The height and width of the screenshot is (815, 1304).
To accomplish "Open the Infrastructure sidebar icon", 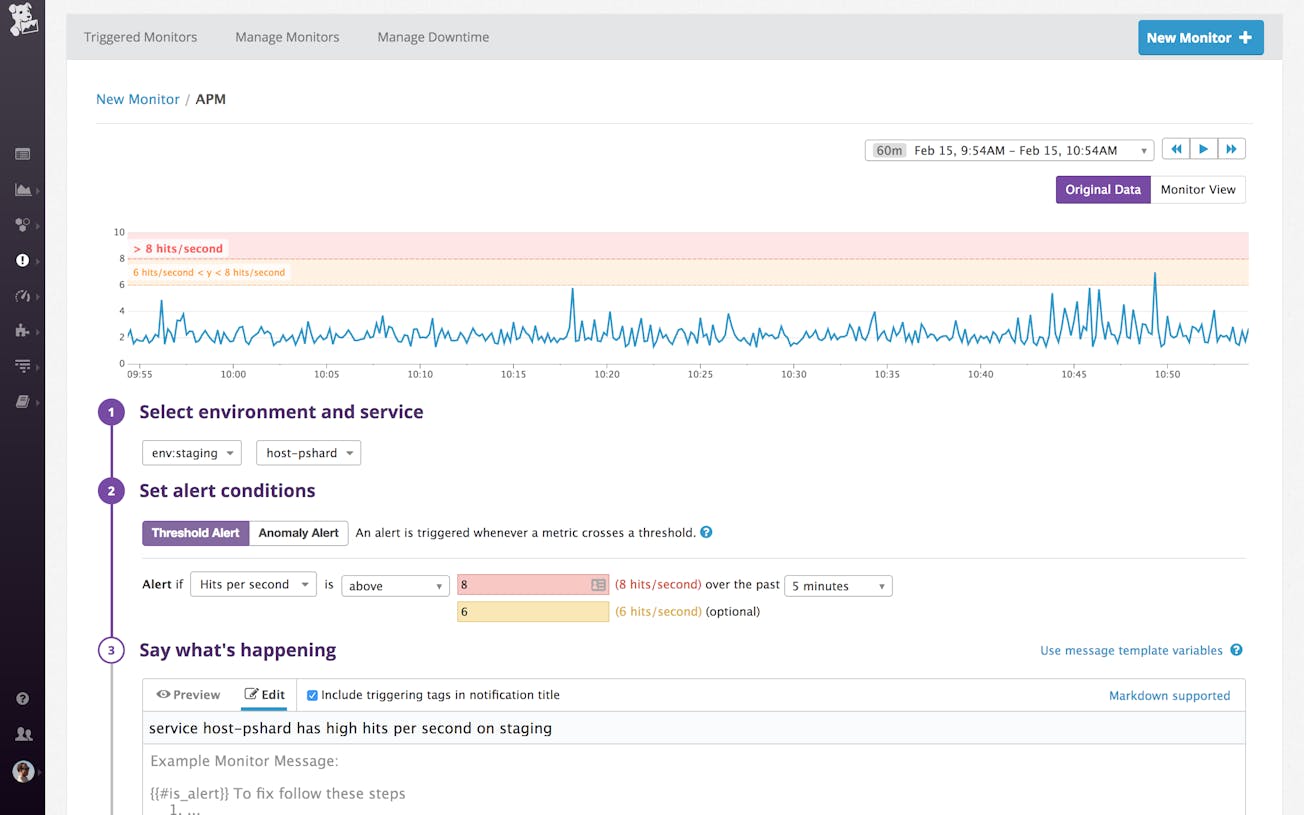I will click(x=22, y=224).
